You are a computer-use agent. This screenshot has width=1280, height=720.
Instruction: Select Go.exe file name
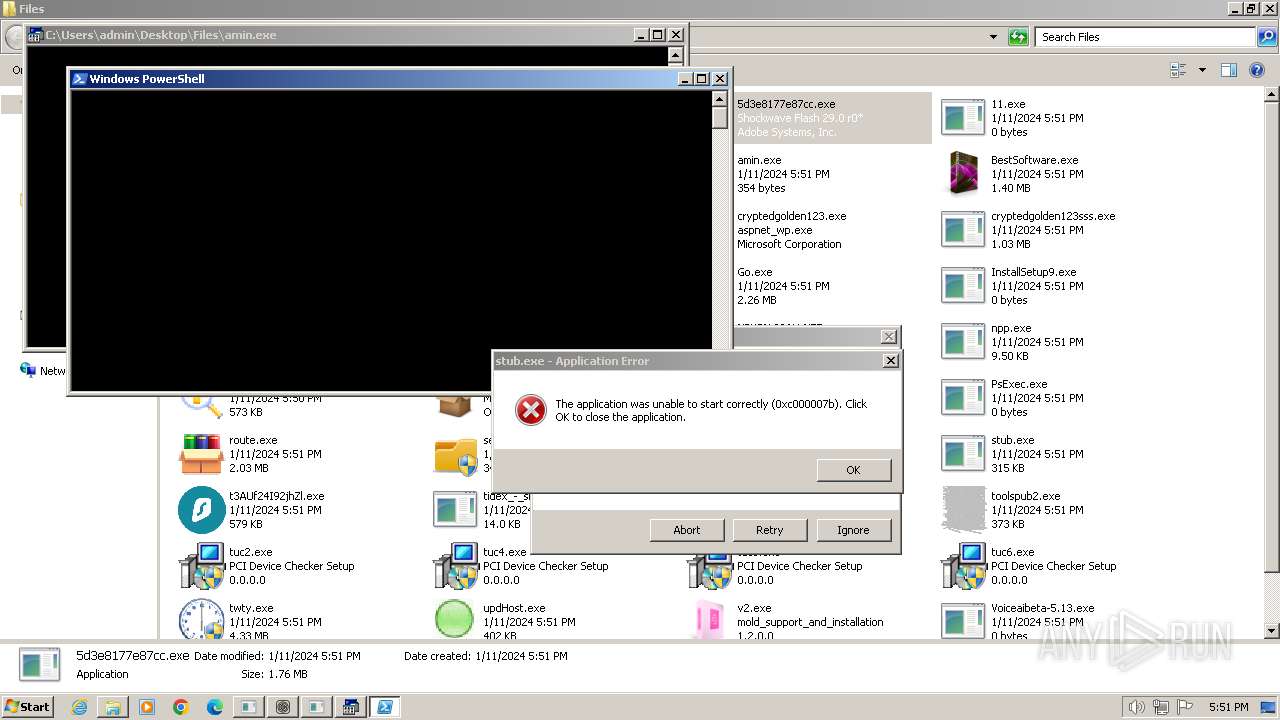coord(755,272)
